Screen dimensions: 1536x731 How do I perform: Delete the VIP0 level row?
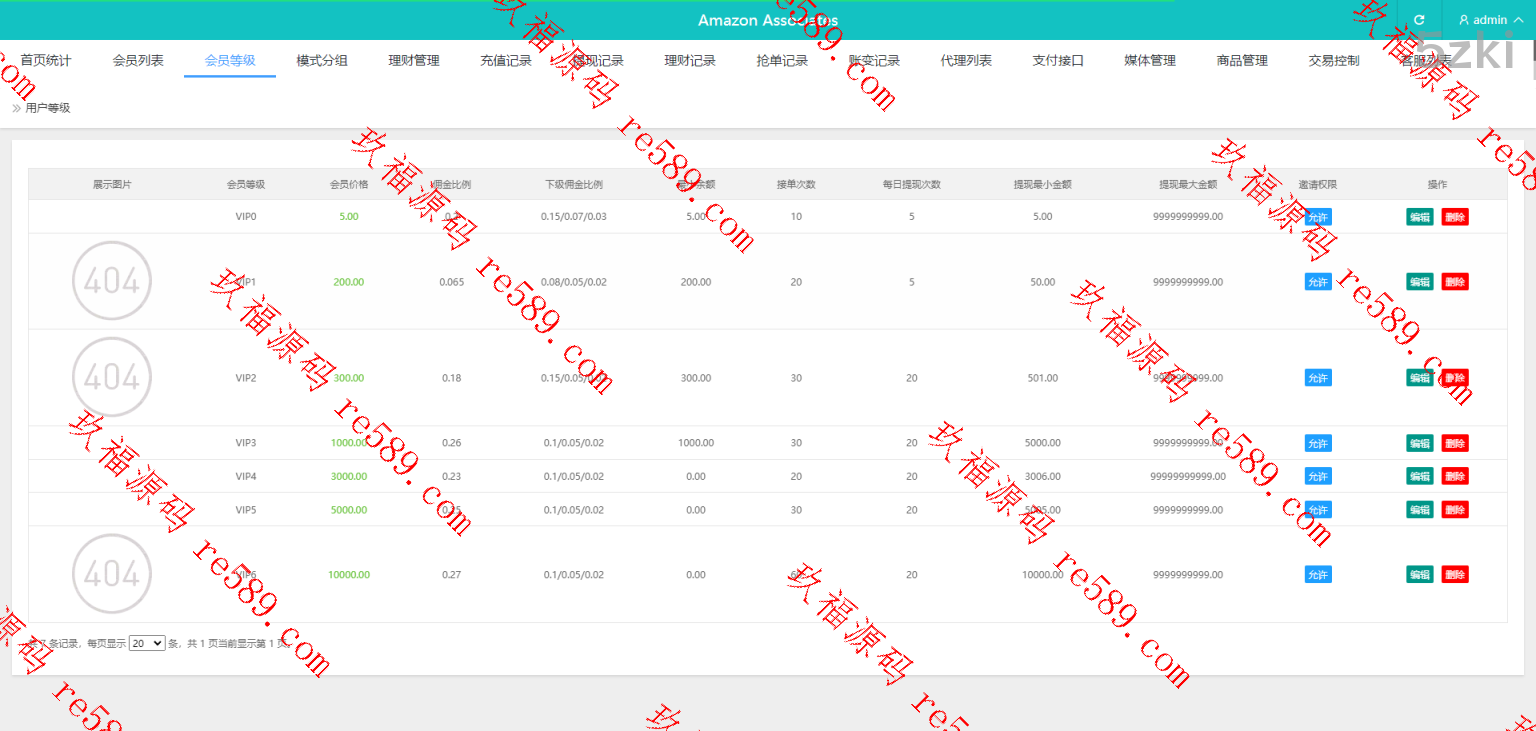coord(1455,217)
